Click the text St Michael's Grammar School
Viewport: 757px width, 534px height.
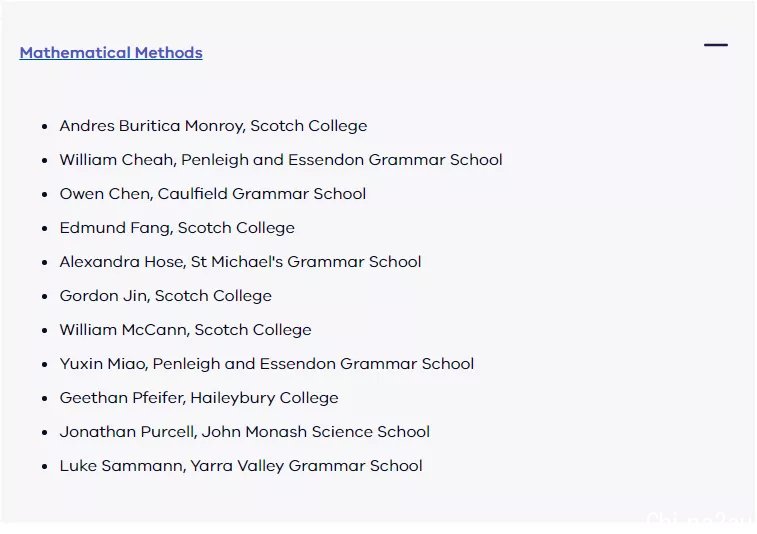pyautogui.click(x=306, y=262)
